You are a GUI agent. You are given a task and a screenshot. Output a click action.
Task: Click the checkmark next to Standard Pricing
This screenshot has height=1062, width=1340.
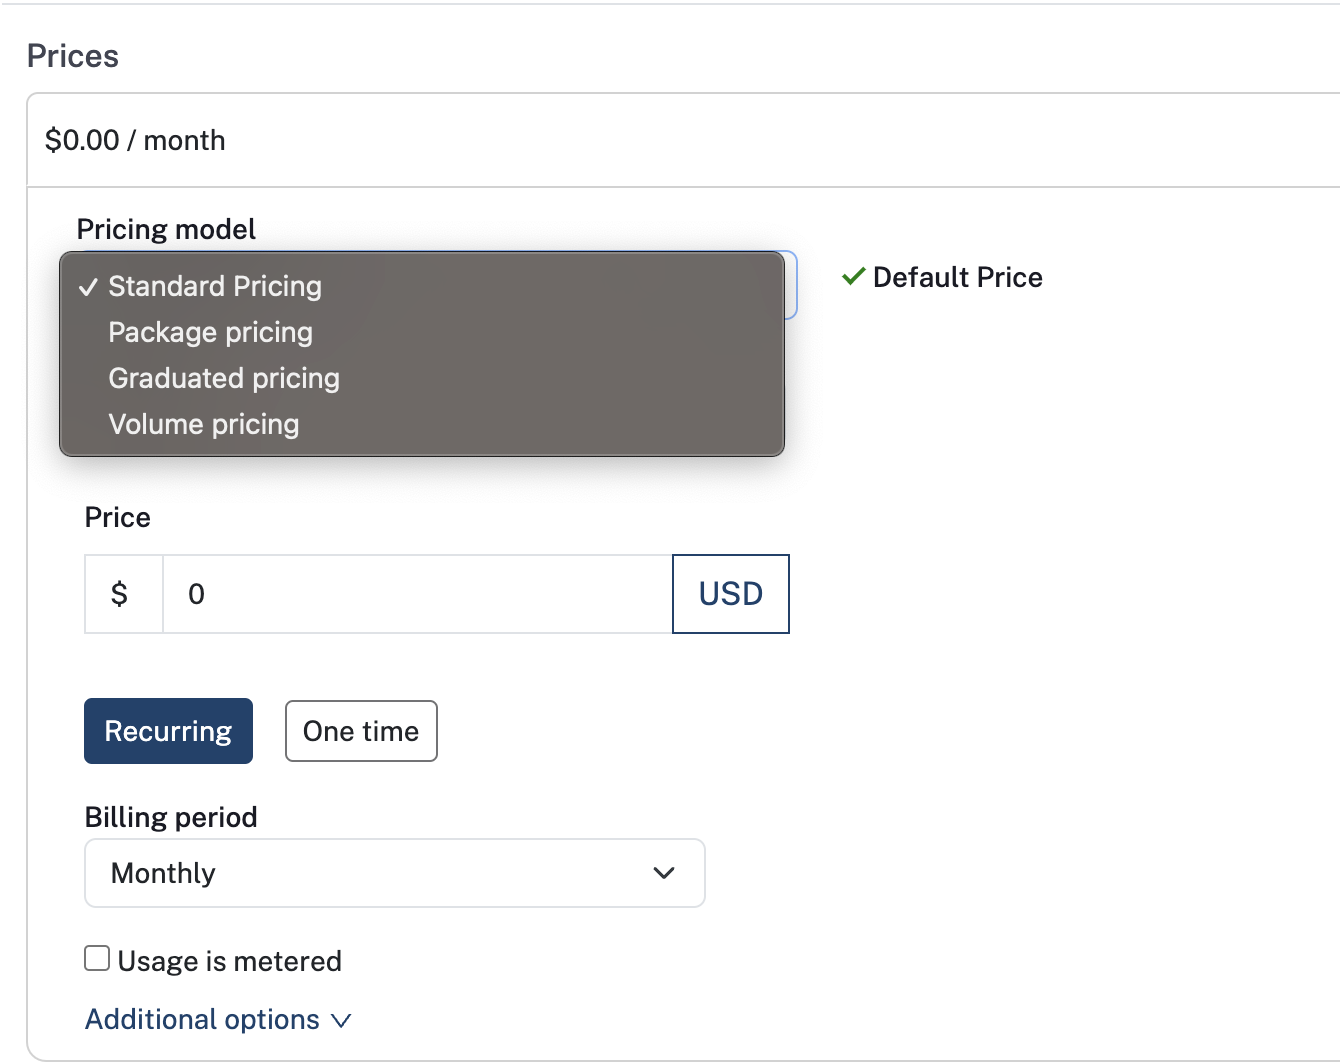click(89, 287)
